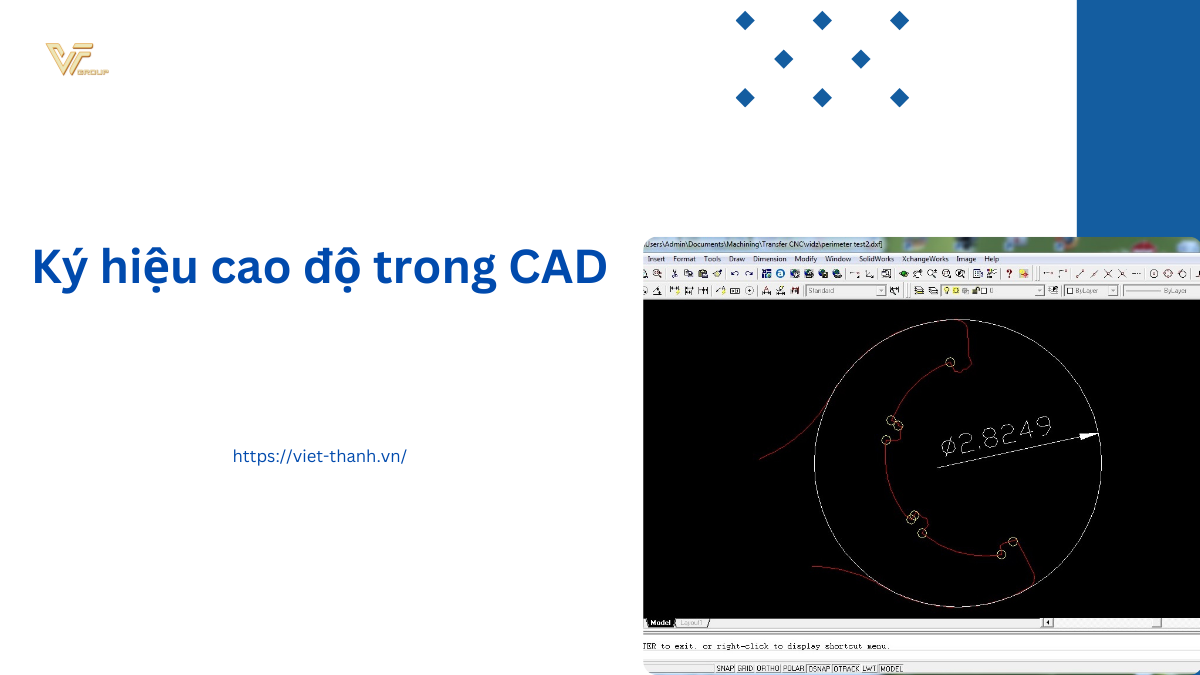Toggle SNAP mode in status bar

pos(725,668)
